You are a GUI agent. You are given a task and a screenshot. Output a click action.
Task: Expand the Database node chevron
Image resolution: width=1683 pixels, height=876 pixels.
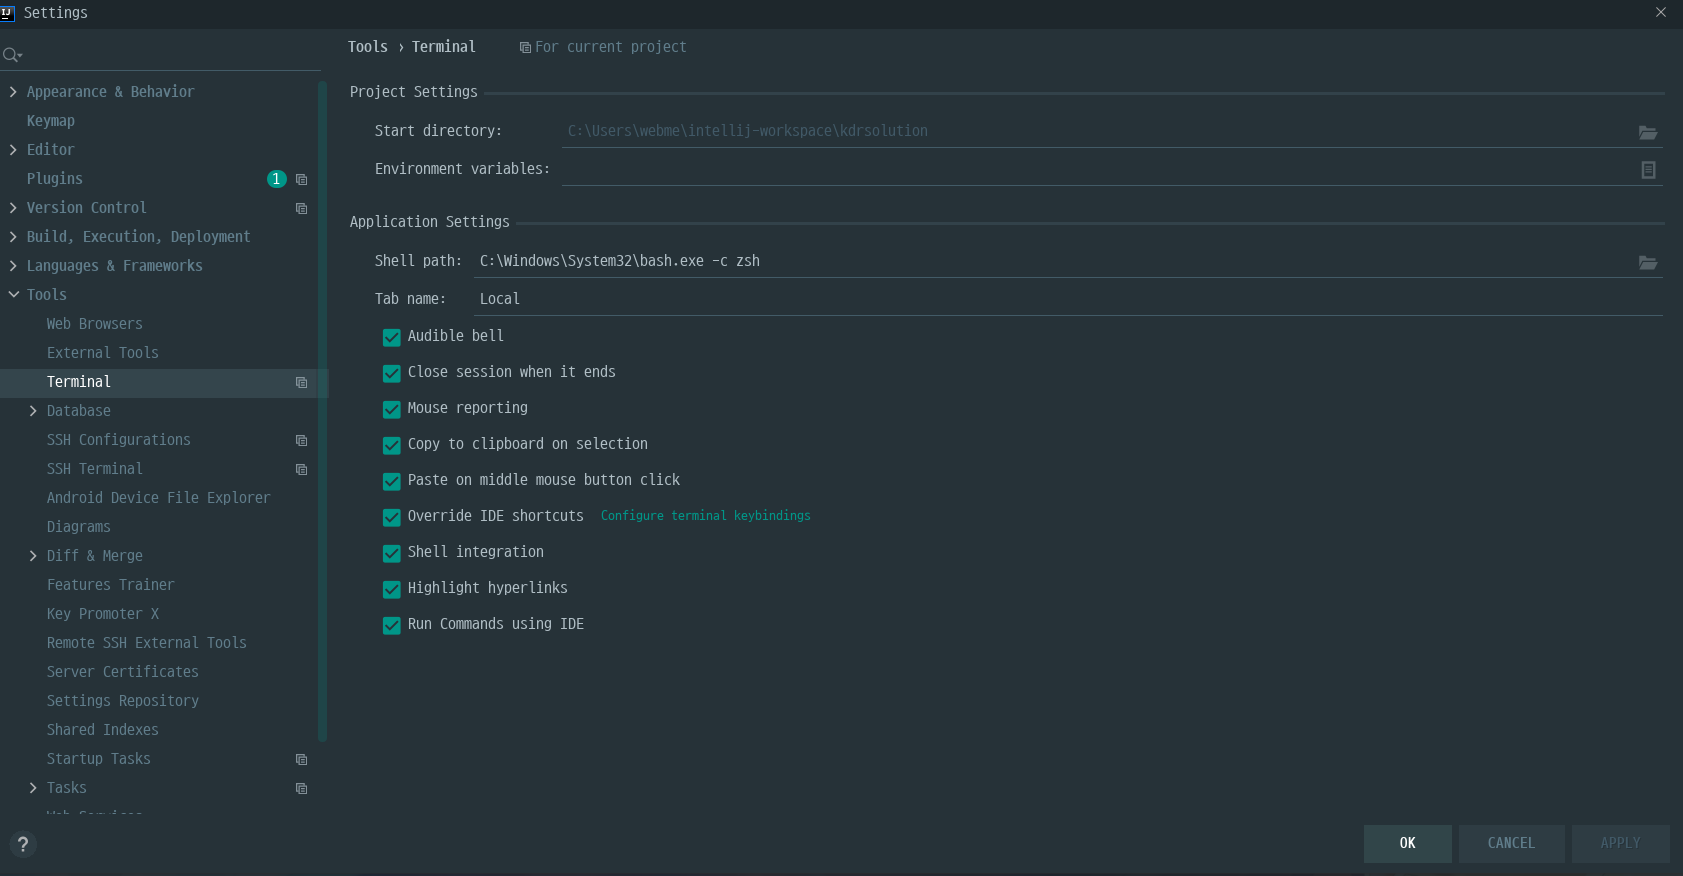[33, 411]
